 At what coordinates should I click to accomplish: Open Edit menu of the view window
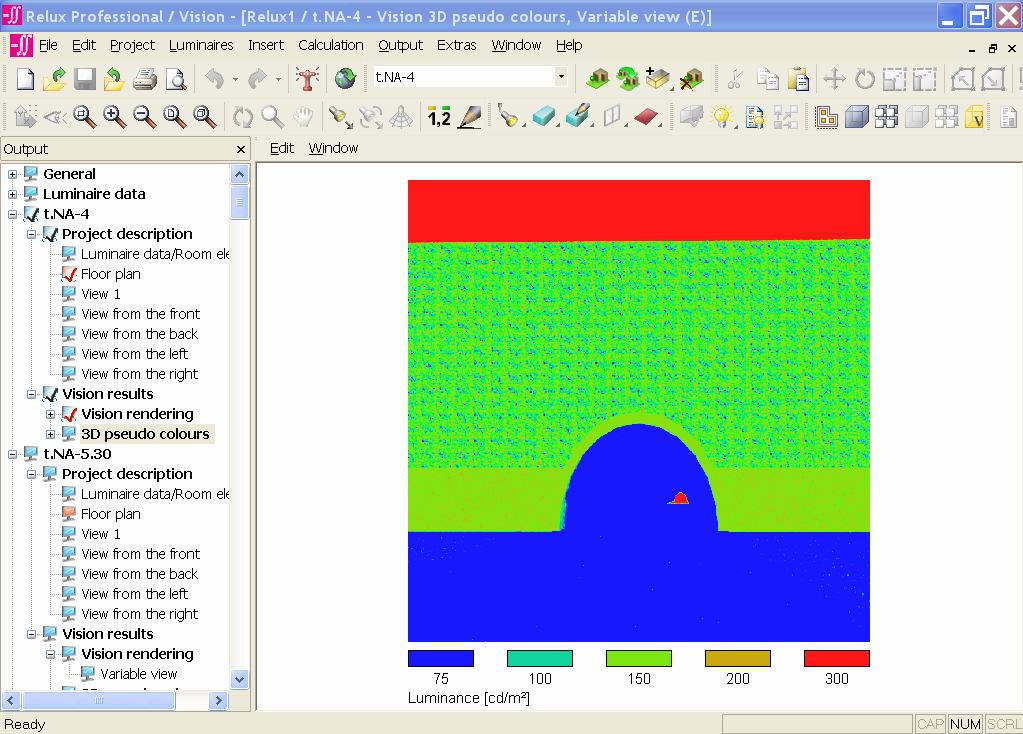282,148
